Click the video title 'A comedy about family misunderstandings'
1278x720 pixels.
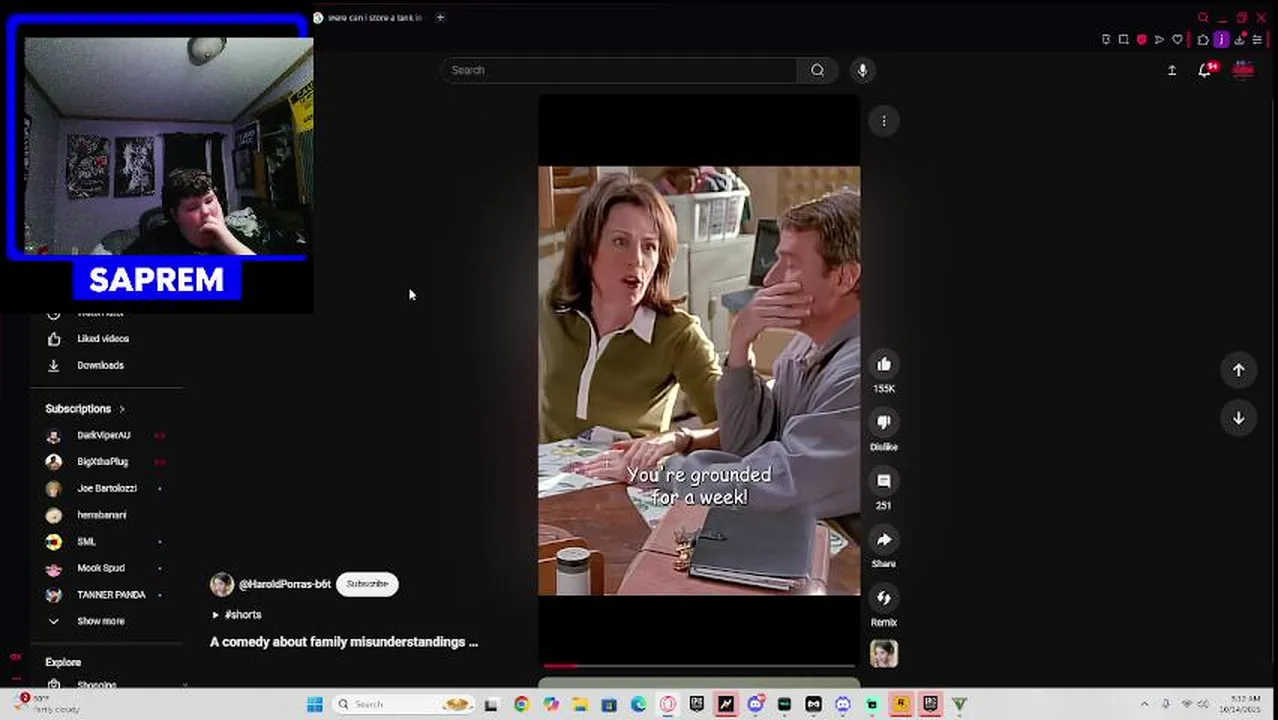point(344,642)
